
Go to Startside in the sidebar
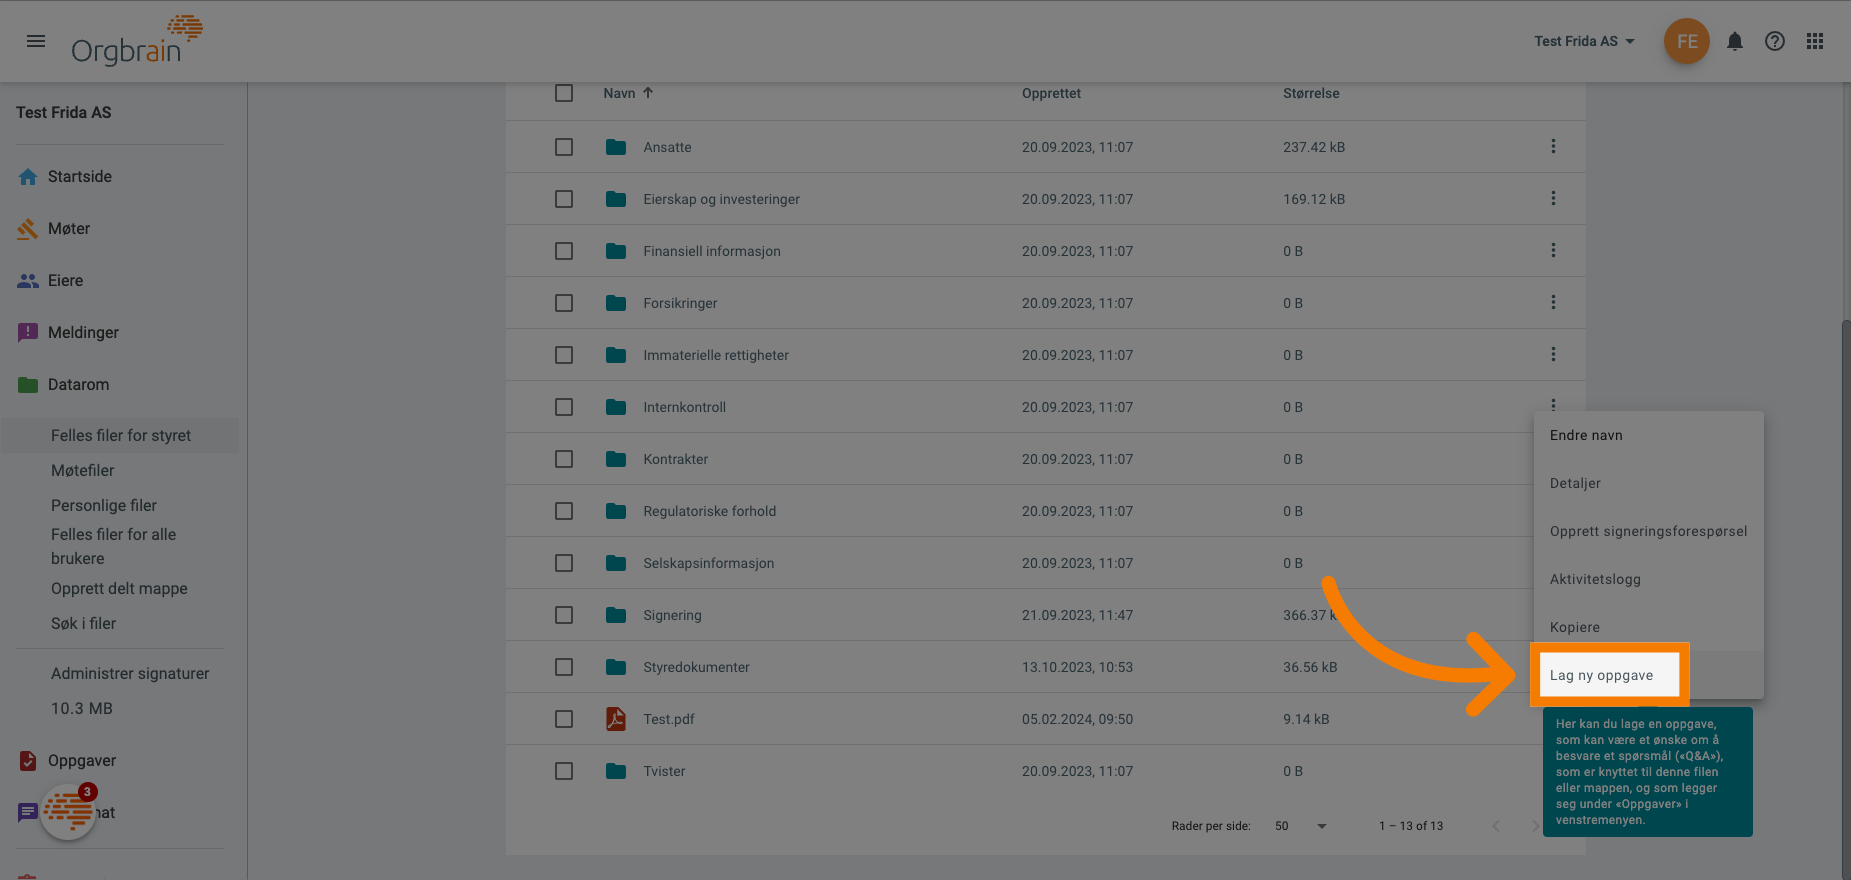pyautogui.click(x=80, y=176)
